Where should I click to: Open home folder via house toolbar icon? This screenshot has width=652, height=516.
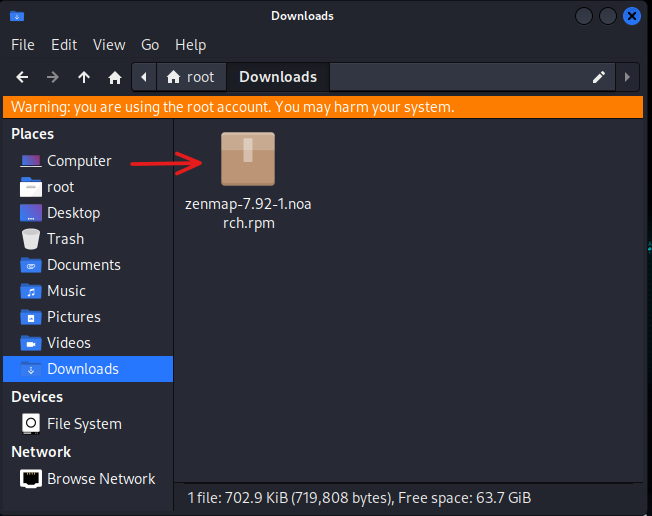coord(115,77)
